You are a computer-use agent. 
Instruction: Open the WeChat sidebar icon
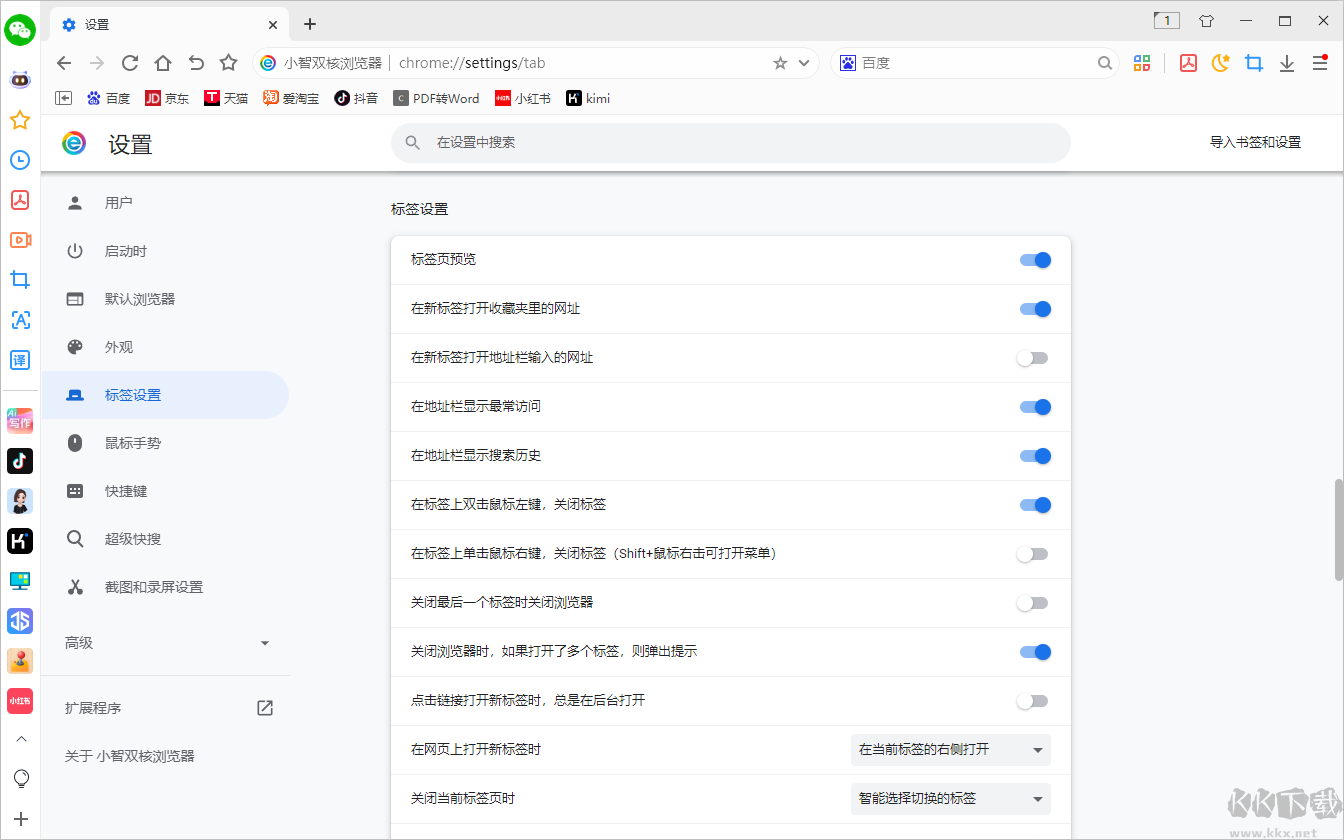[x=20, y=30]
